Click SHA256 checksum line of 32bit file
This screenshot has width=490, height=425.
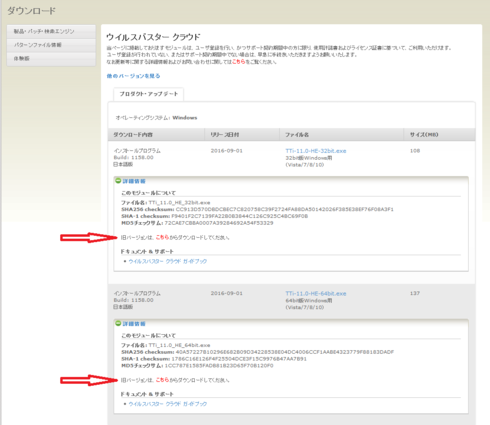pos(257,209)
